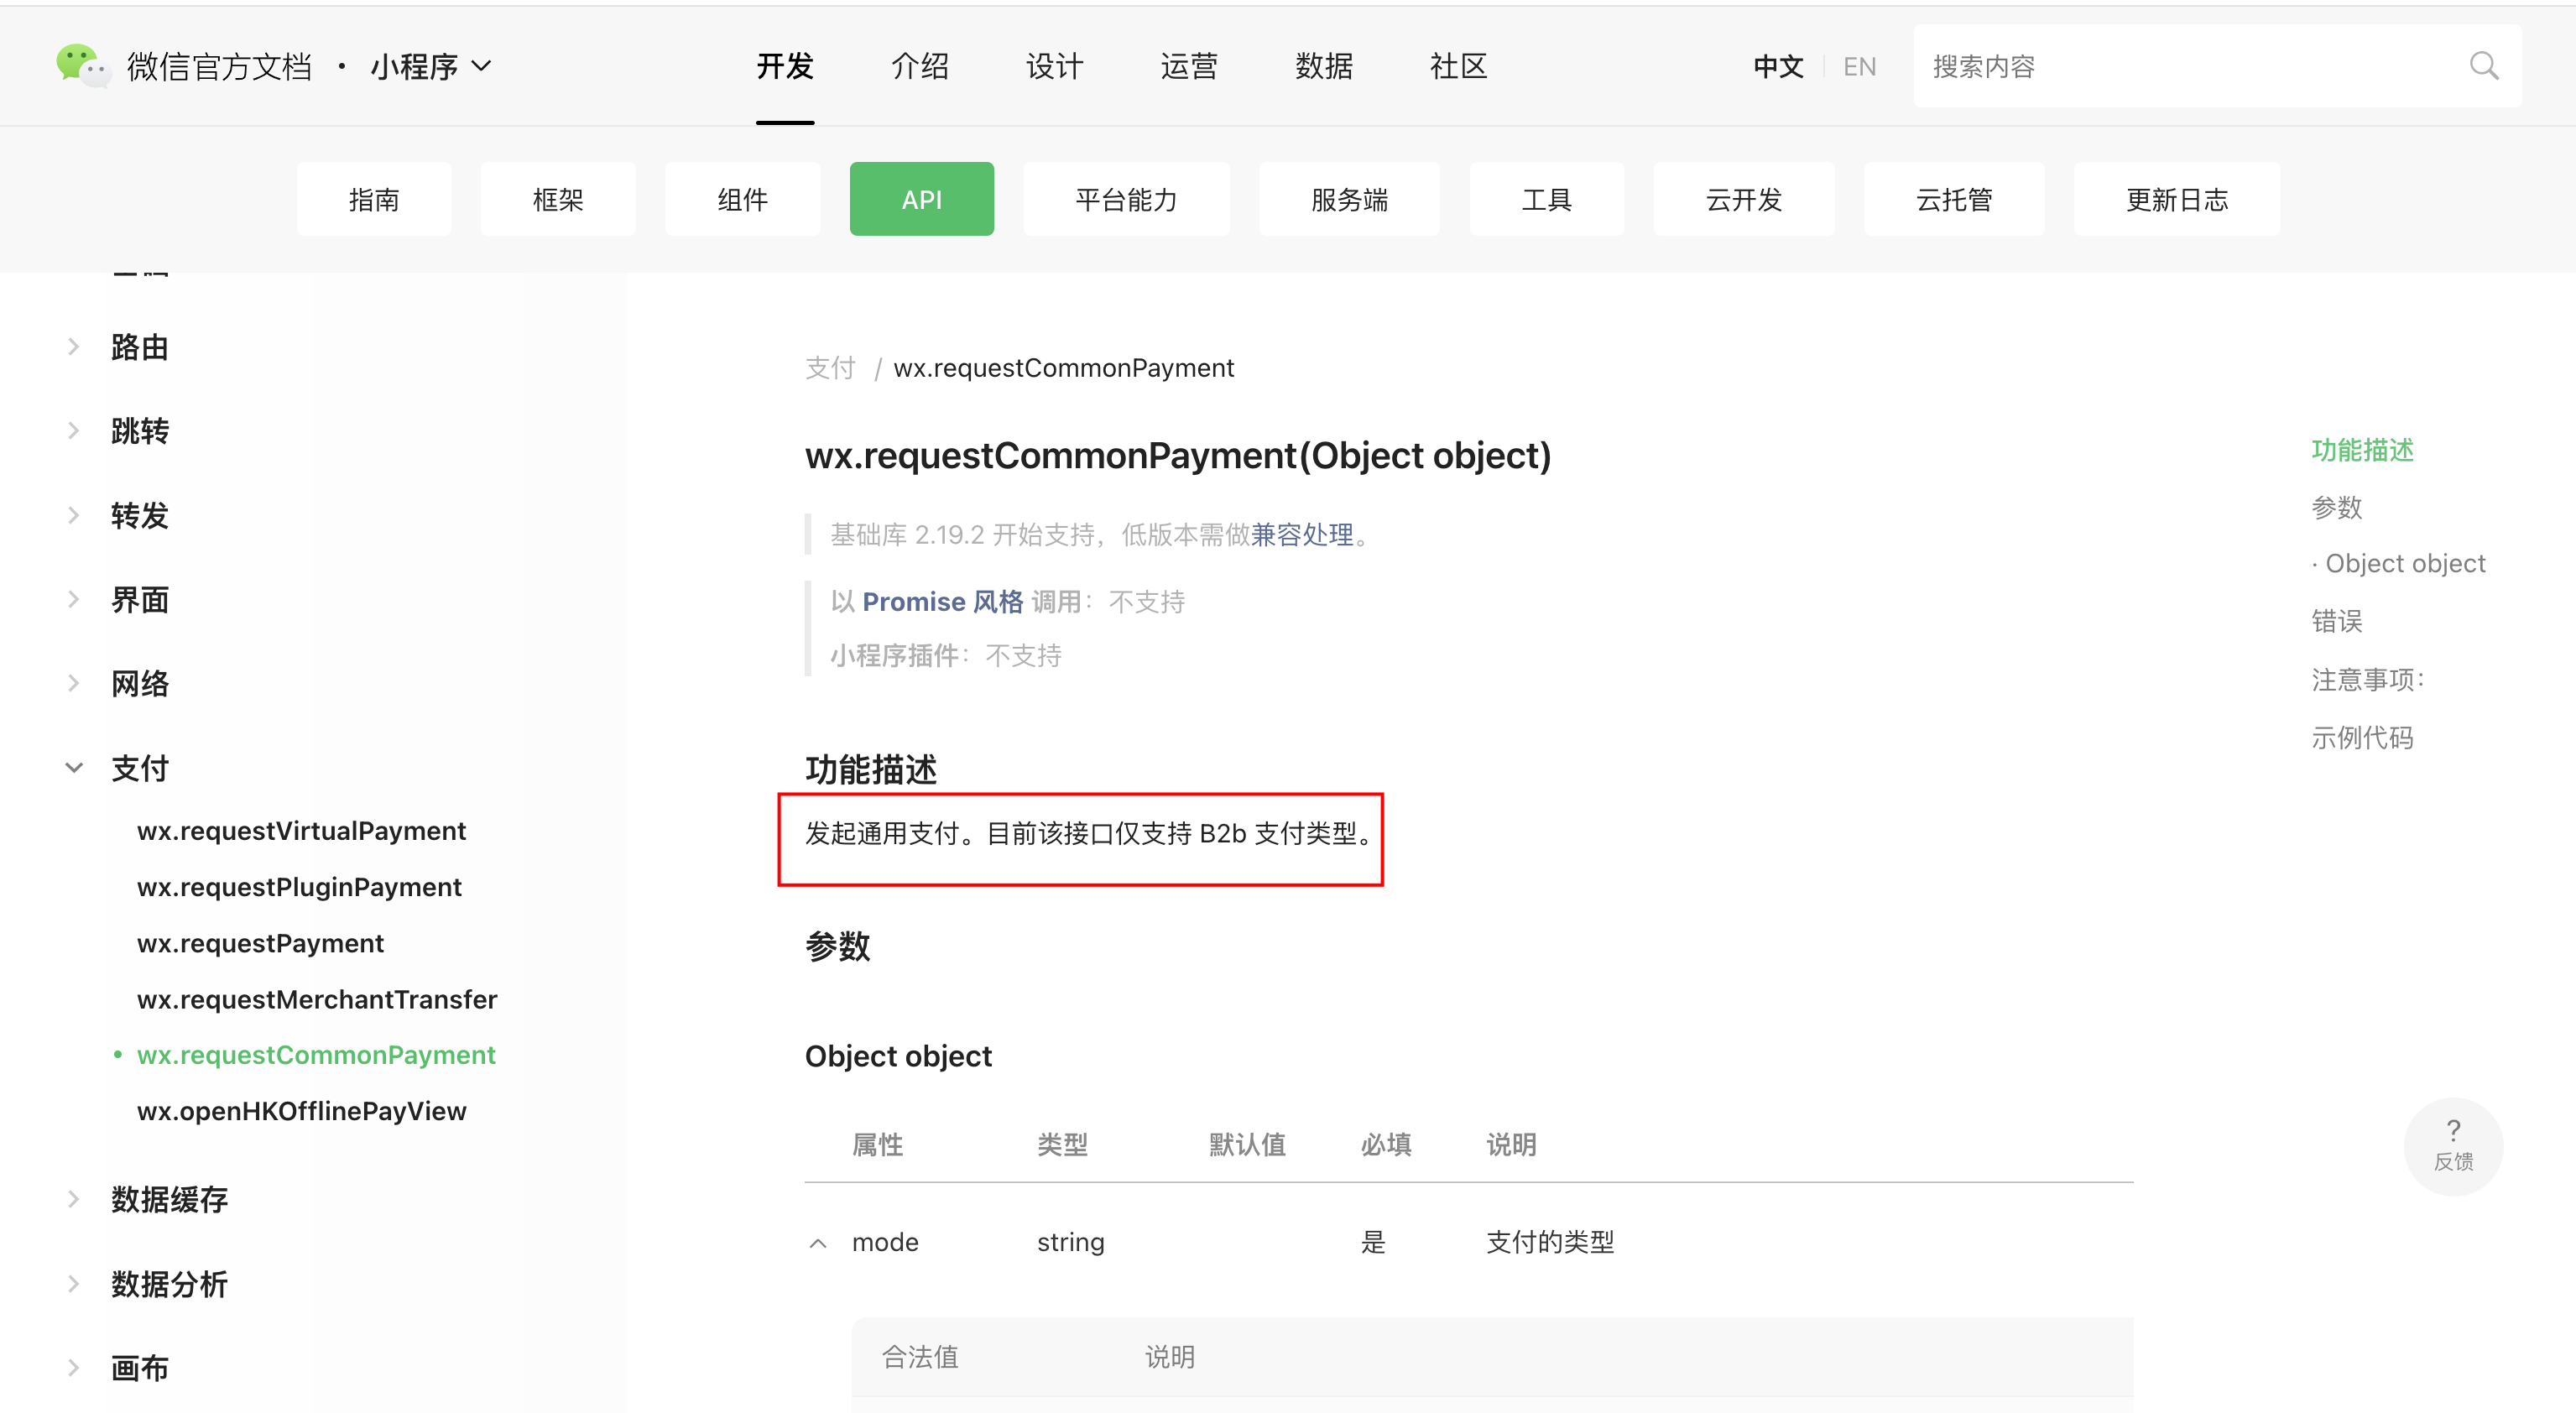Click the search magnifier icon
Screen dimensions: 2576x1413
2483,66
